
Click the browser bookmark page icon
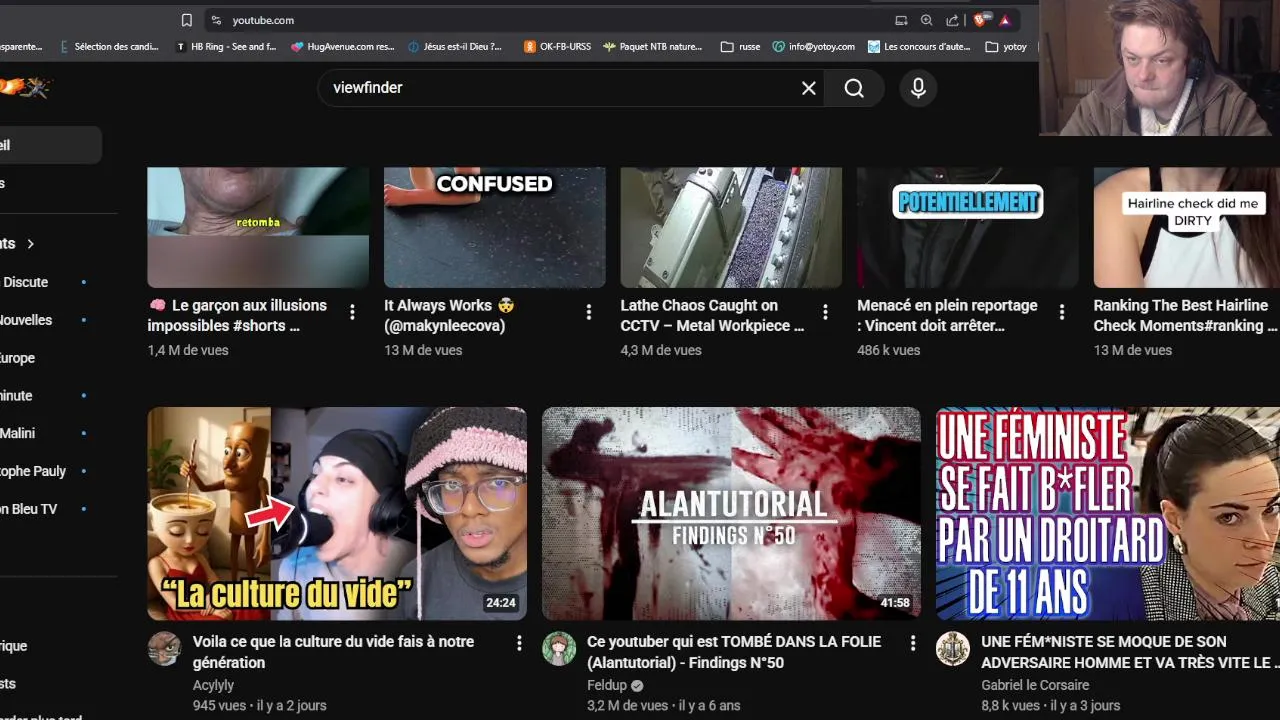[186, 20]
